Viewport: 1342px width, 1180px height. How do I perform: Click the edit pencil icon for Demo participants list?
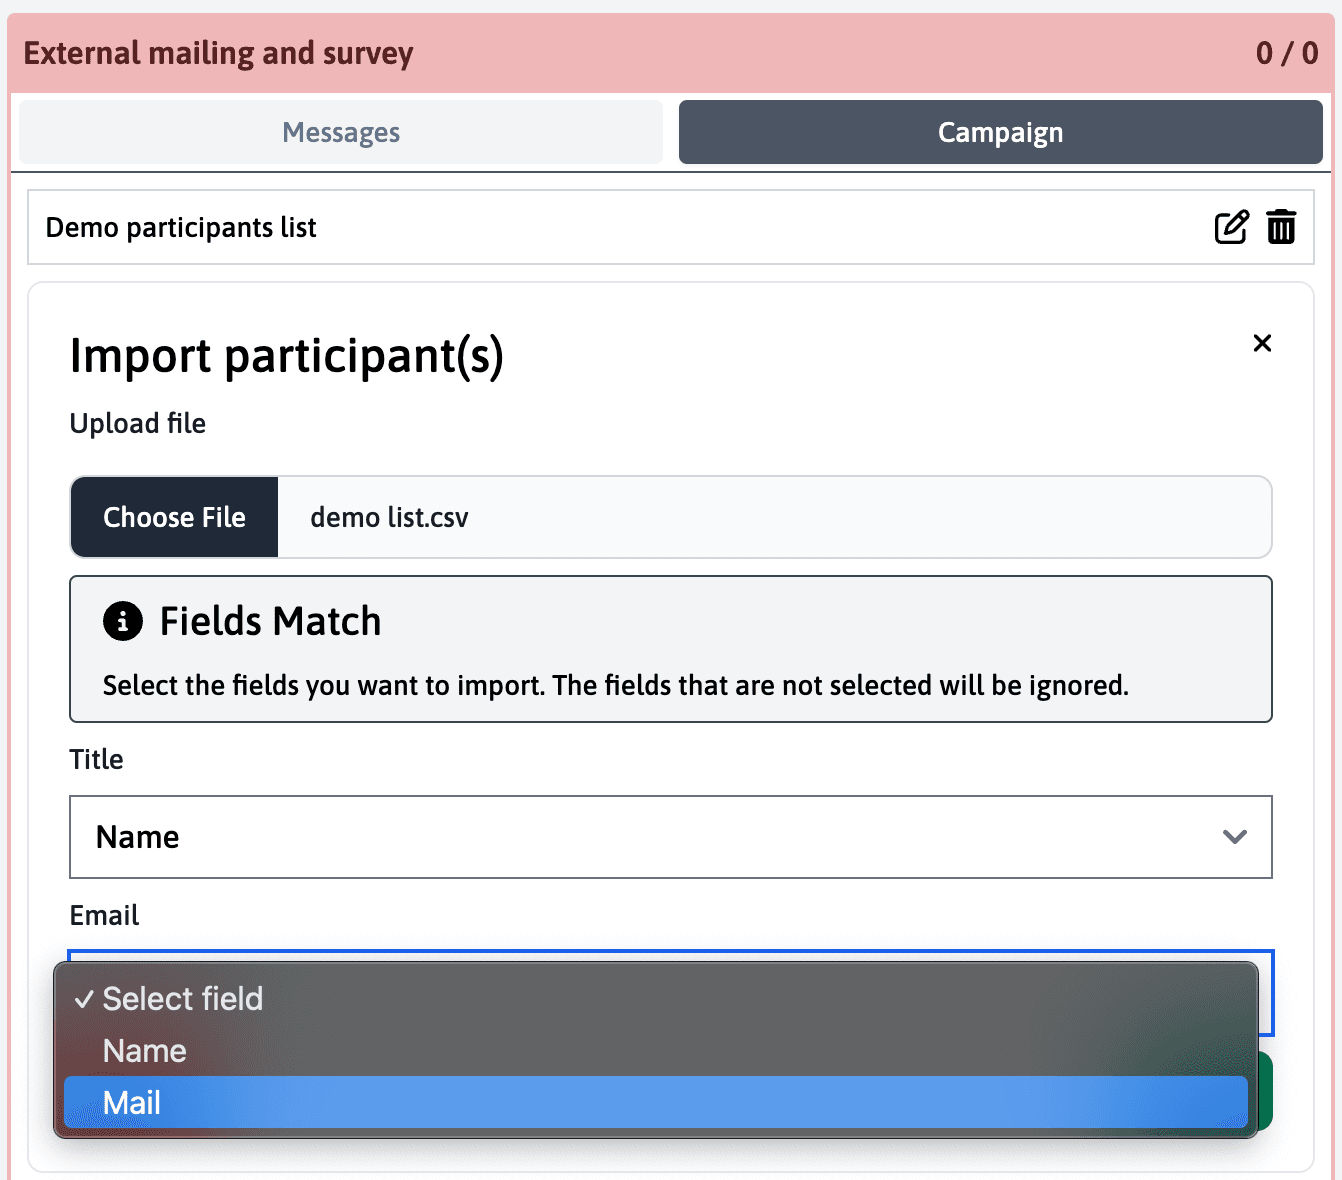tap(1231, 227)
